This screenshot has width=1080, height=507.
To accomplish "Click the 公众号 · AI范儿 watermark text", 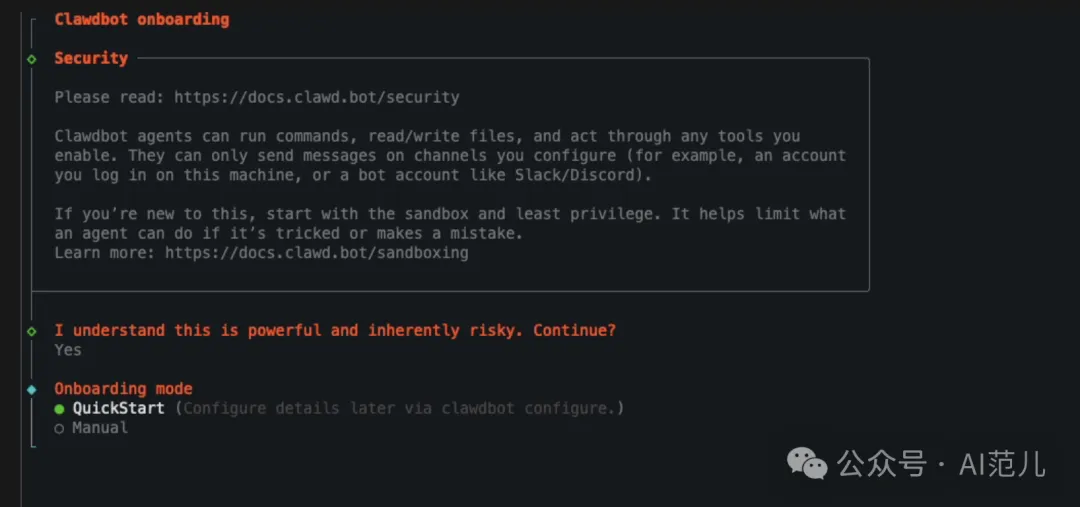I will (x=941, y=463).
